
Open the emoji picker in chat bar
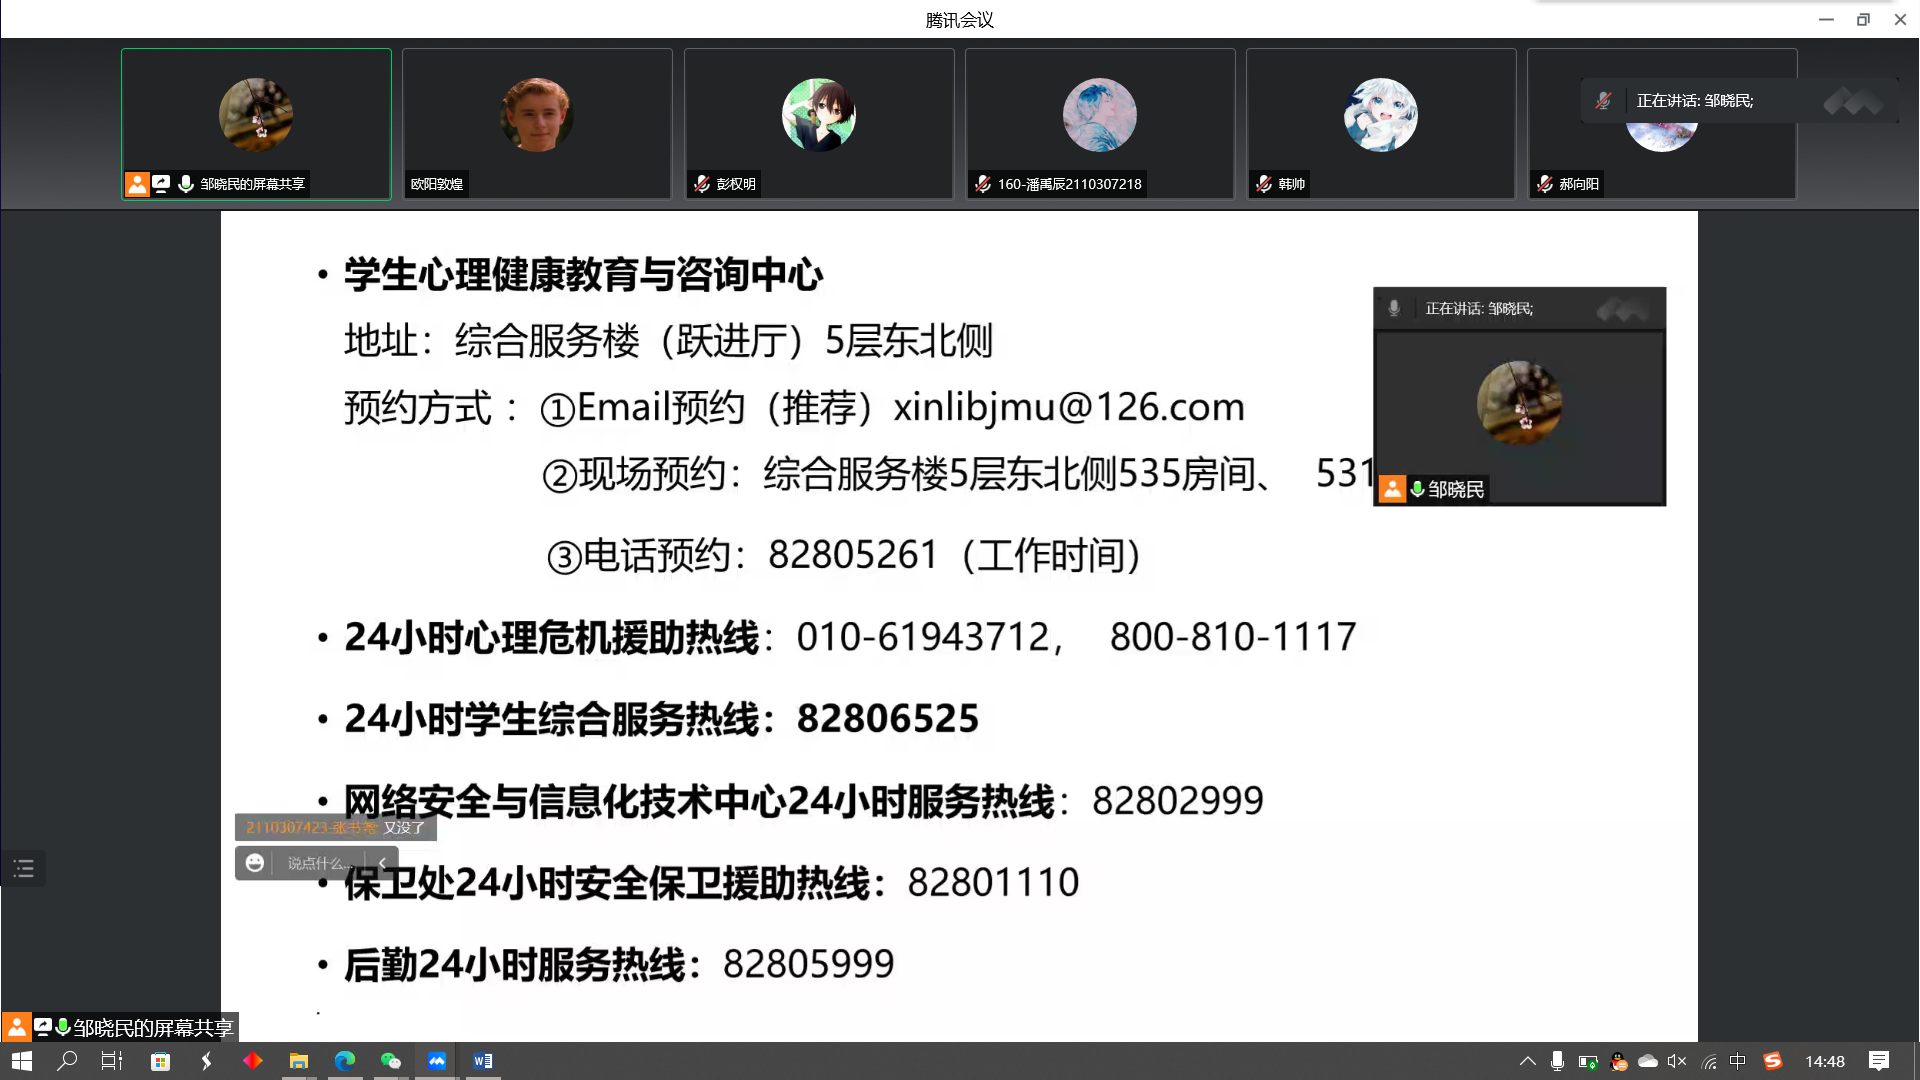coord(255,863)
